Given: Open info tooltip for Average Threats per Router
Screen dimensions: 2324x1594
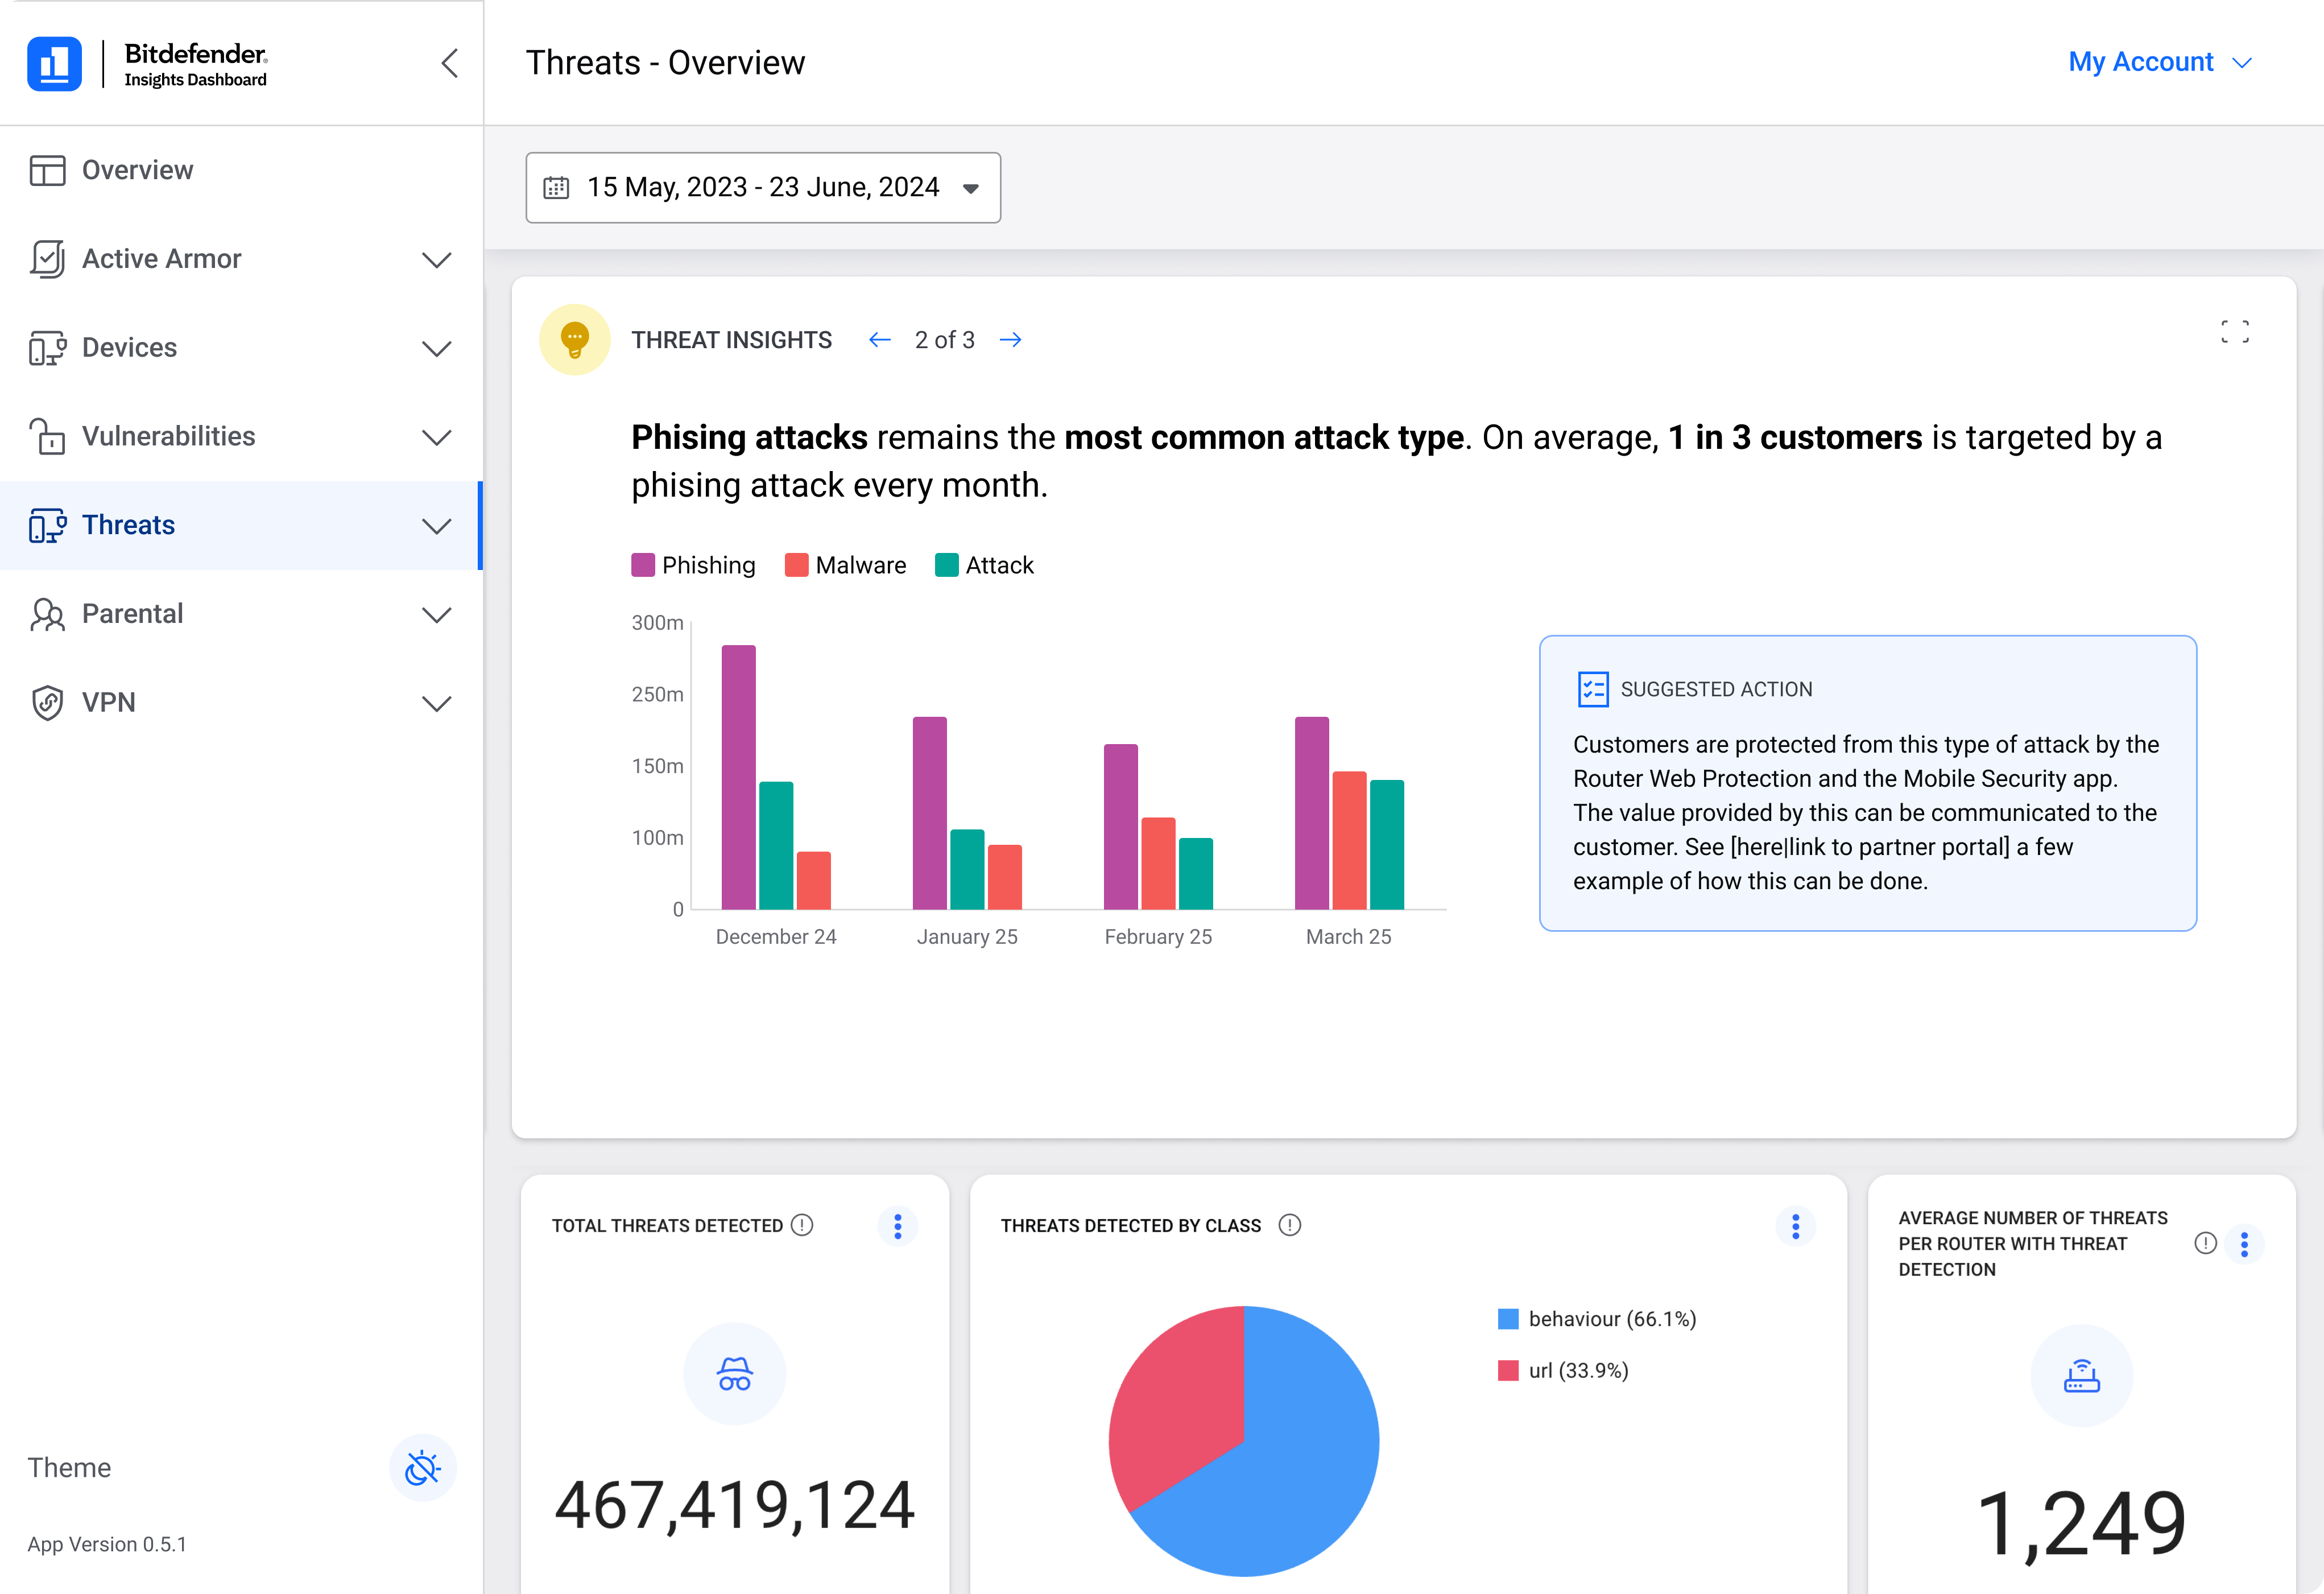Looking at the screenshot, I should (2206, 1243).
